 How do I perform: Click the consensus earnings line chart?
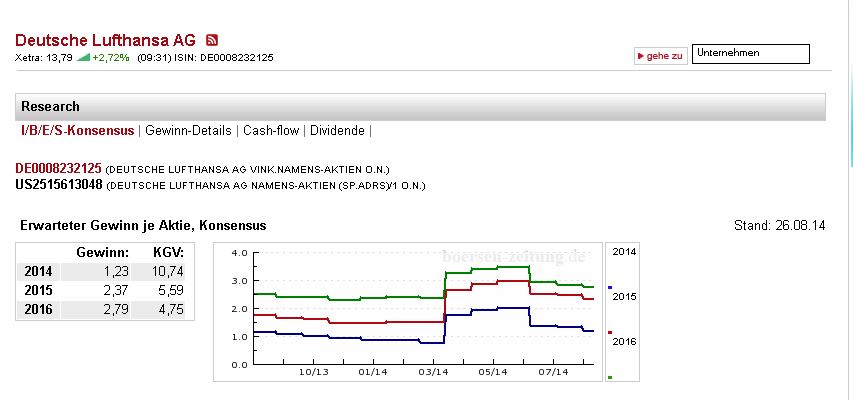(408, 311)
